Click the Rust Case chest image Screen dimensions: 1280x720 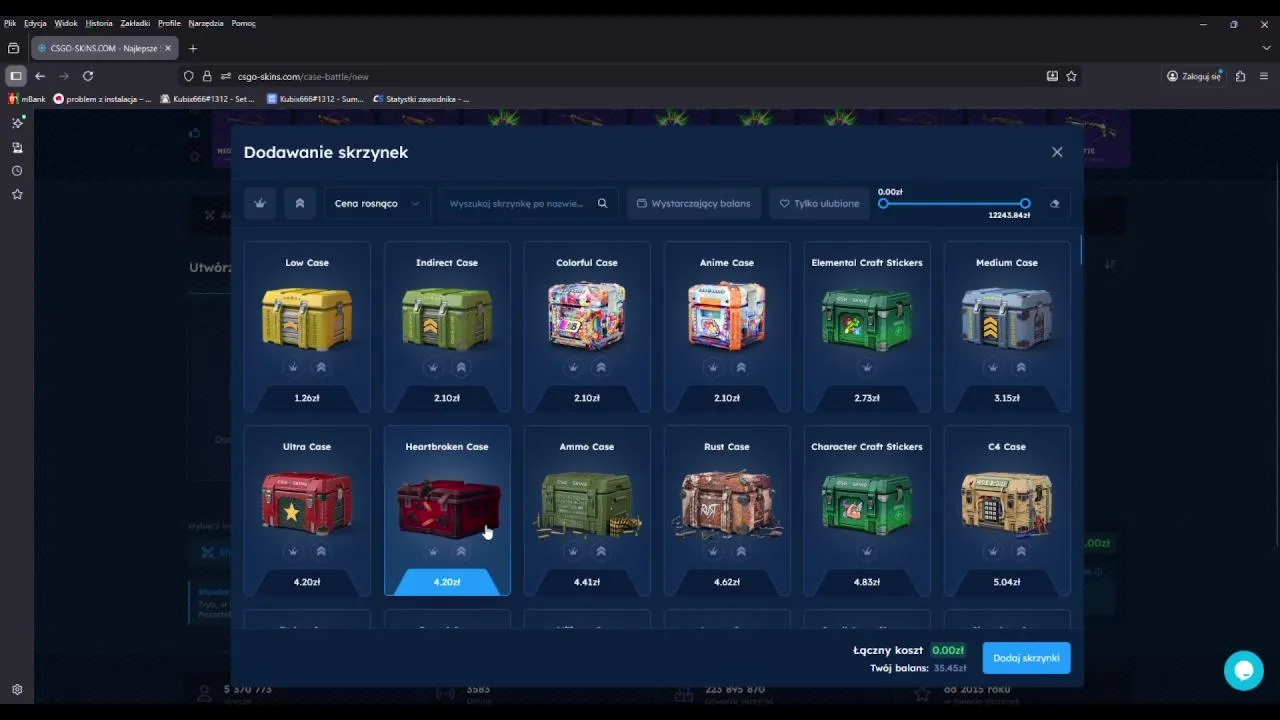727,504
